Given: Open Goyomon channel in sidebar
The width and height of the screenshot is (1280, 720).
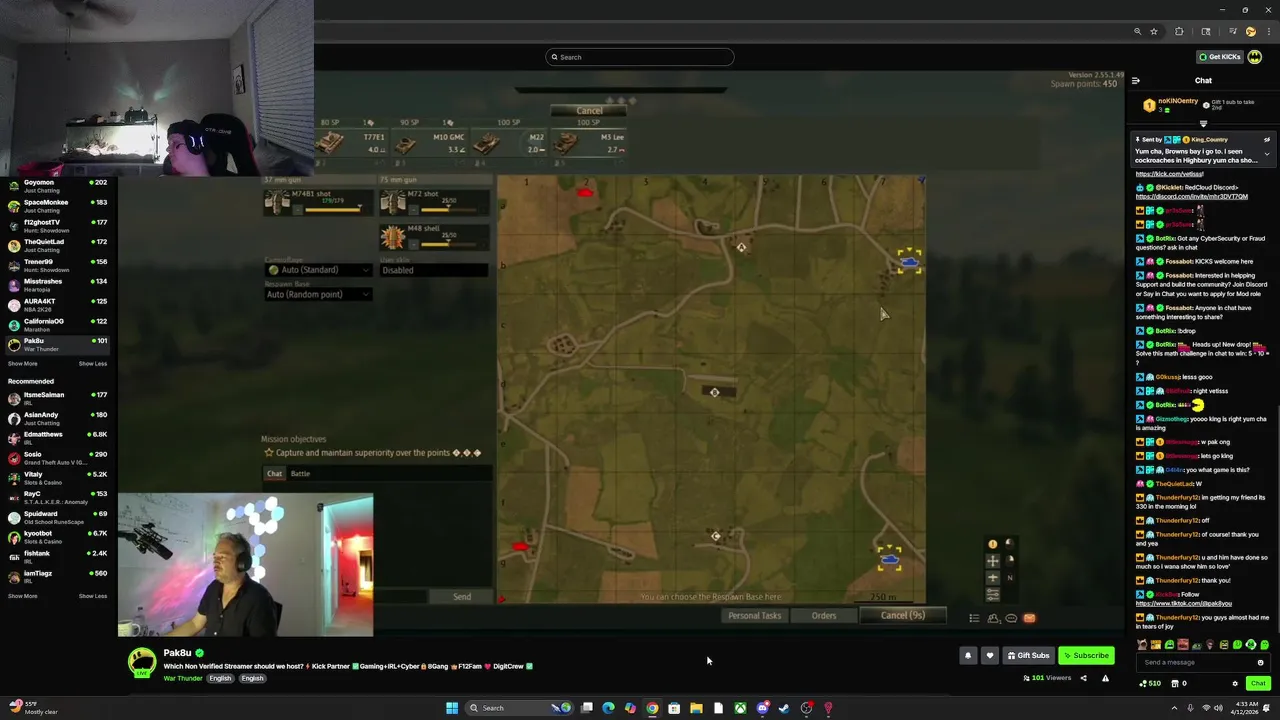Looking at the screenshot, I should [57, 186].
